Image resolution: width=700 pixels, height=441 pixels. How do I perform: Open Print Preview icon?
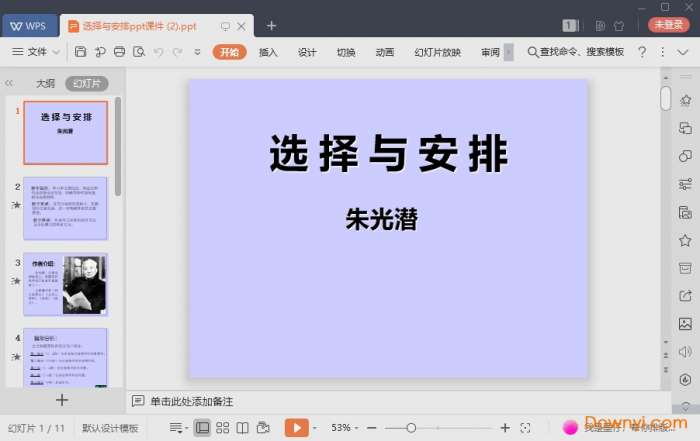139,52
